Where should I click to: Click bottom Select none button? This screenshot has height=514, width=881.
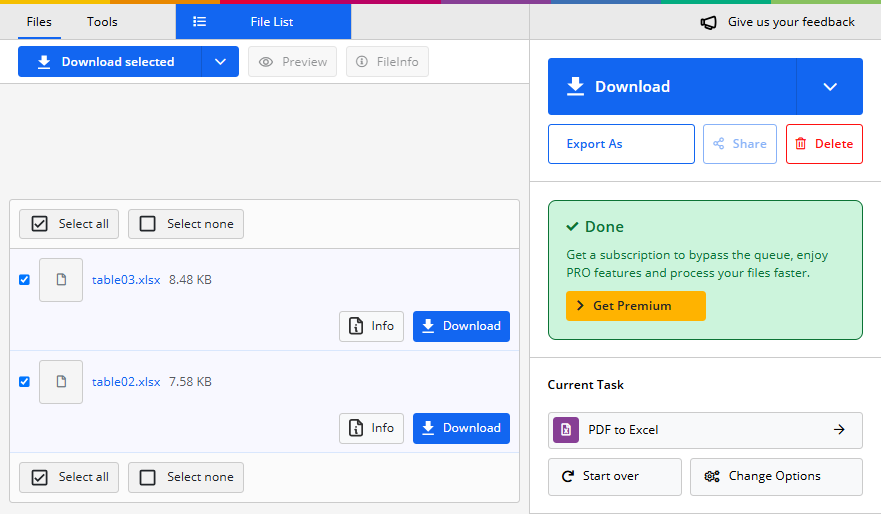click(x=186, y=477)
